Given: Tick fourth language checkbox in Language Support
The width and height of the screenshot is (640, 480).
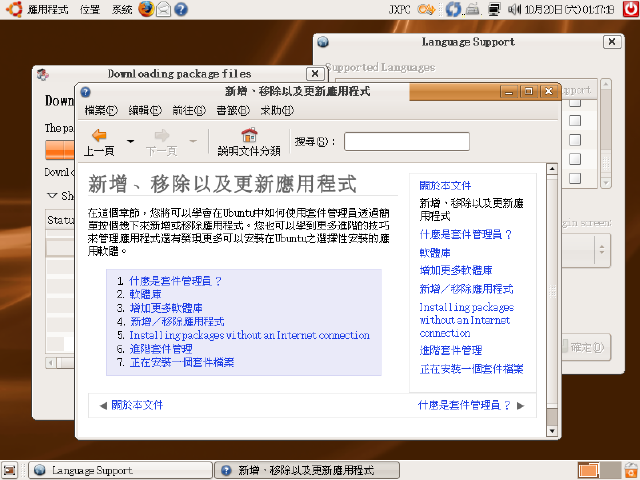Looking at the screenshot, I should coord(575,159).
